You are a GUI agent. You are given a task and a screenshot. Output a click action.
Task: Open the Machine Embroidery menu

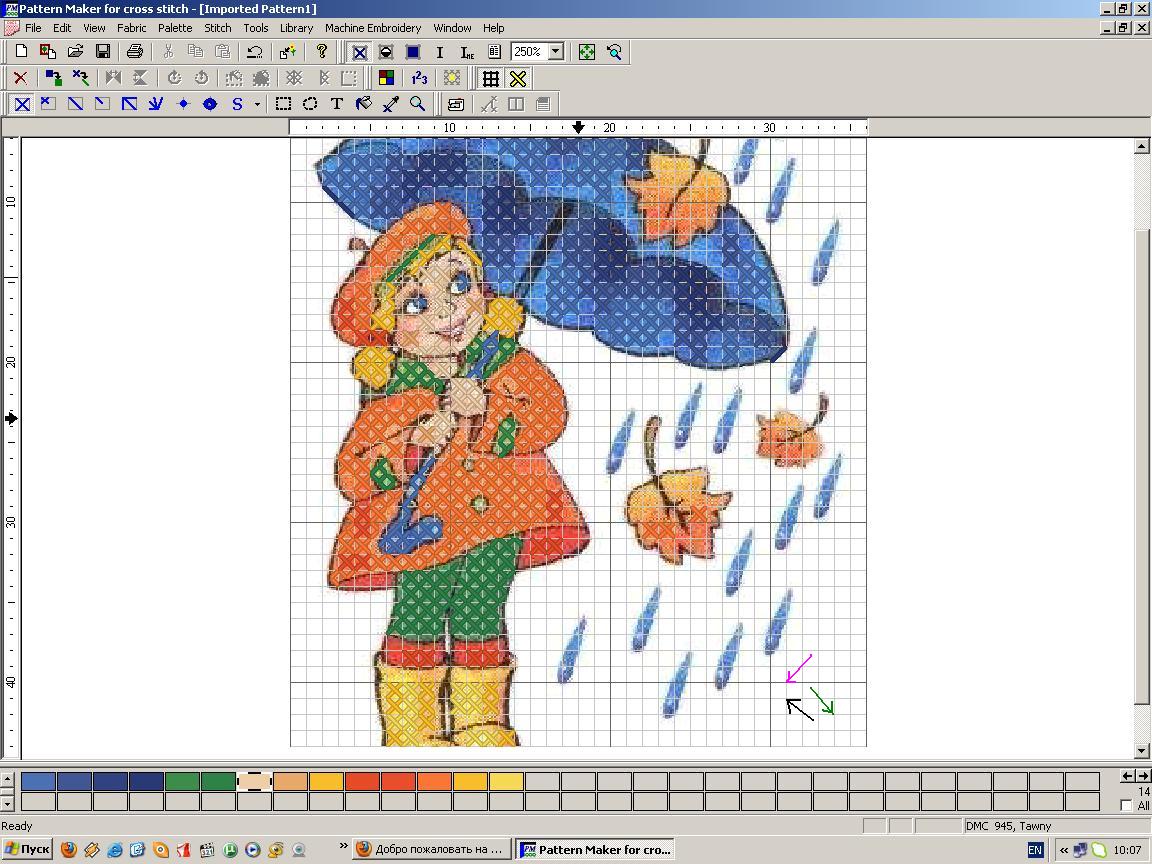click(373, 28)
